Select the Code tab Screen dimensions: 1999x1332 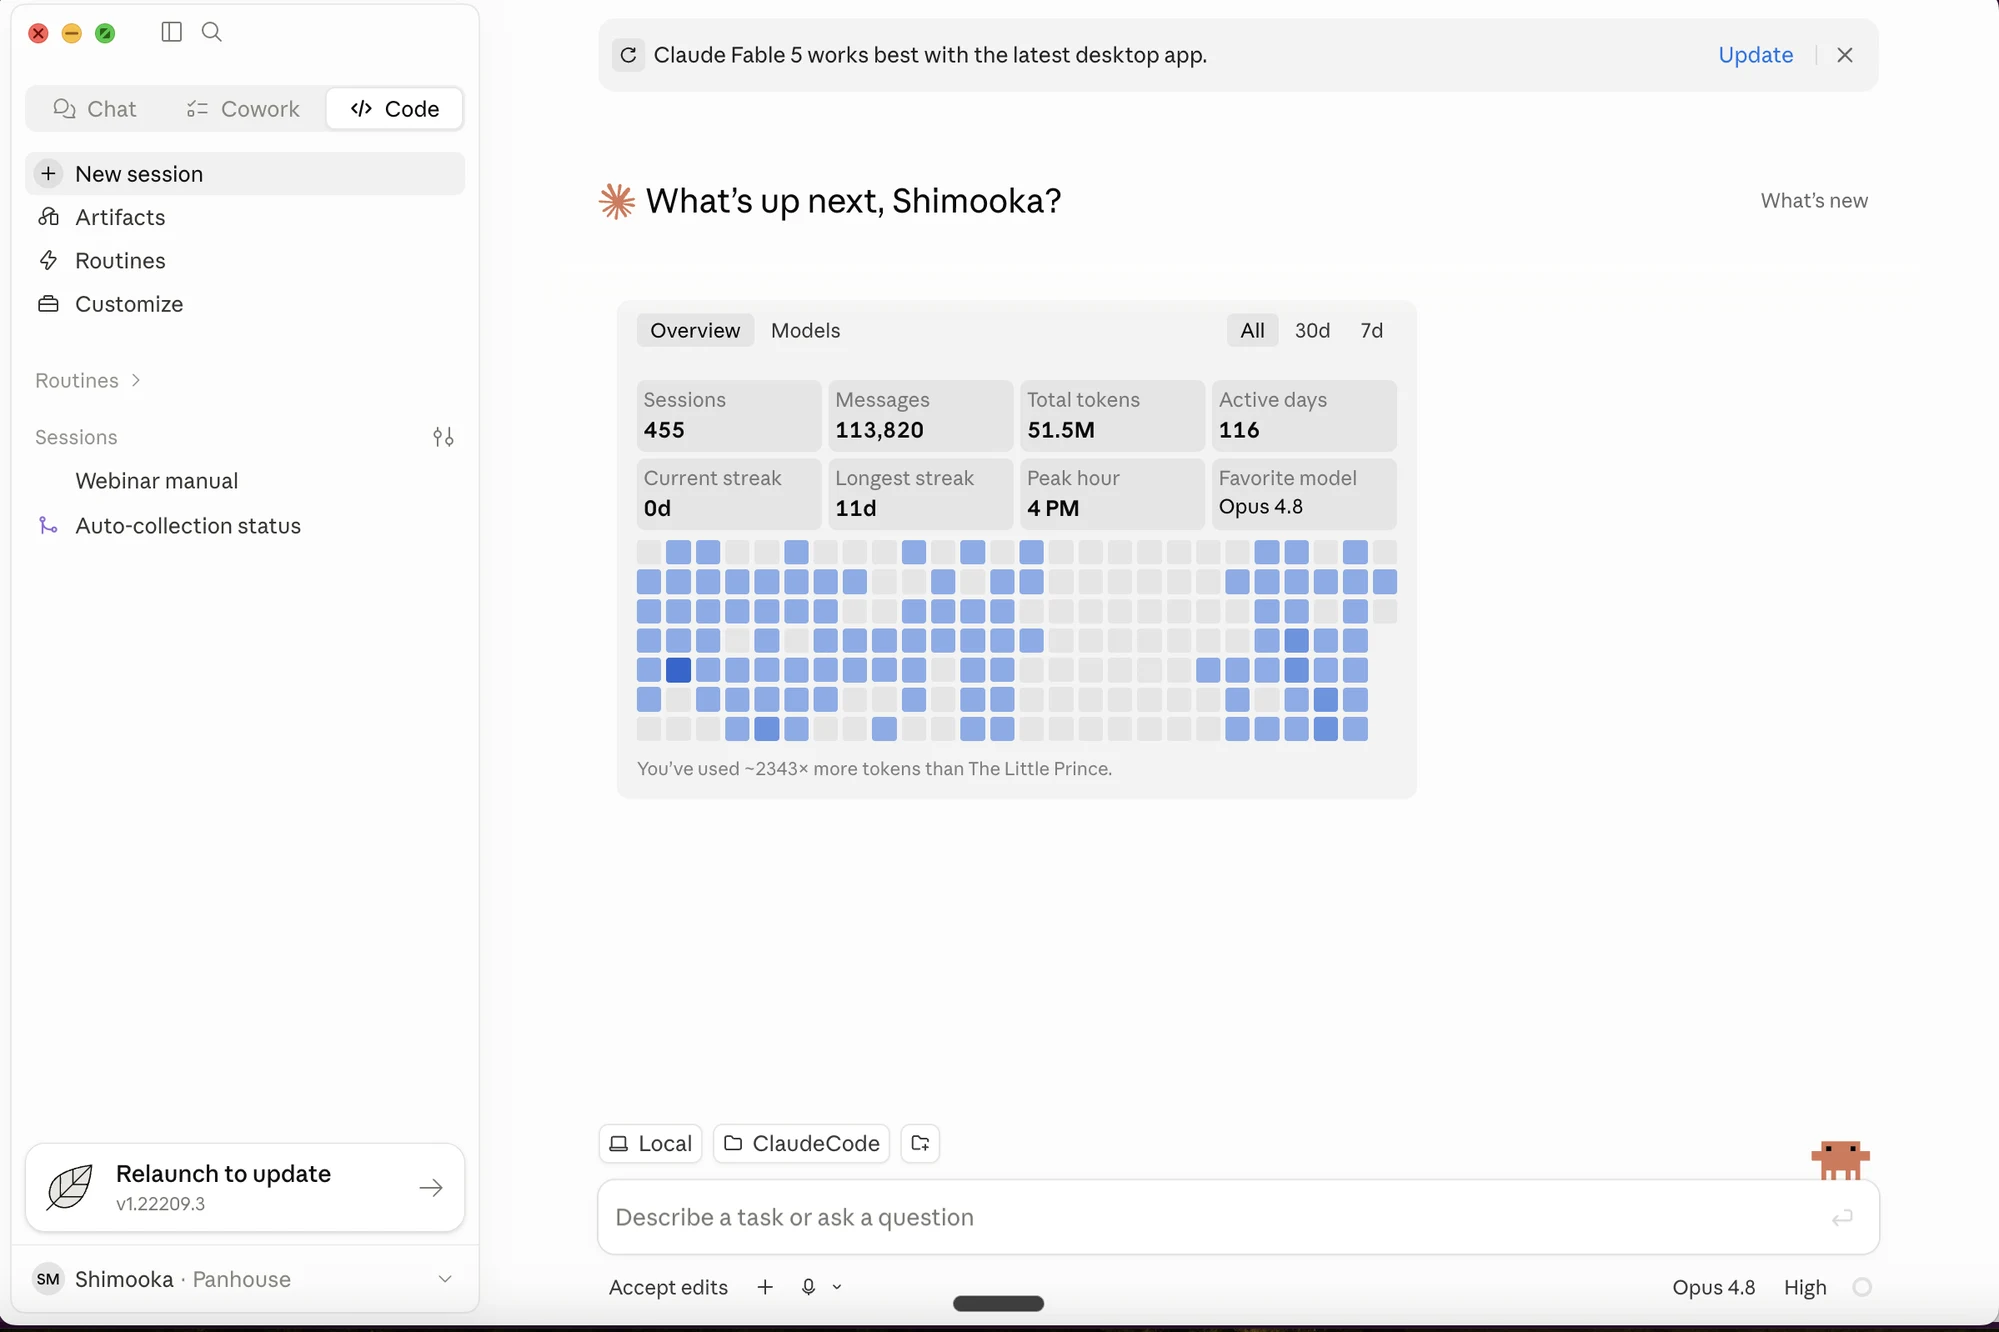[395, 109]
